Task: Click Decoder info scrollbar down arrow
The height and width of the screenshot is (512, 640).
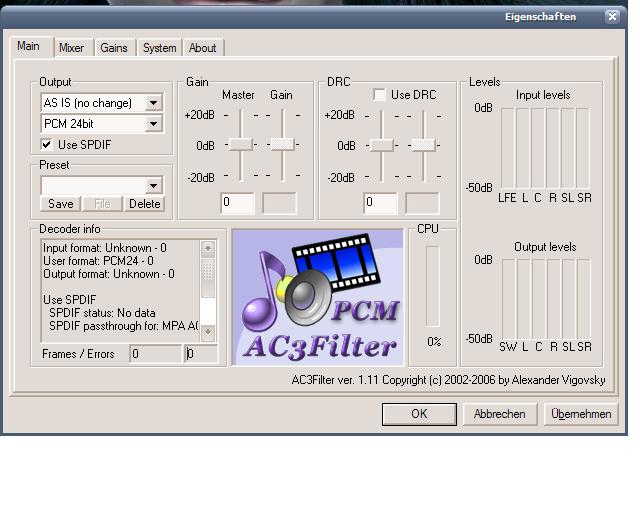Action: click(x=208, y=332)
